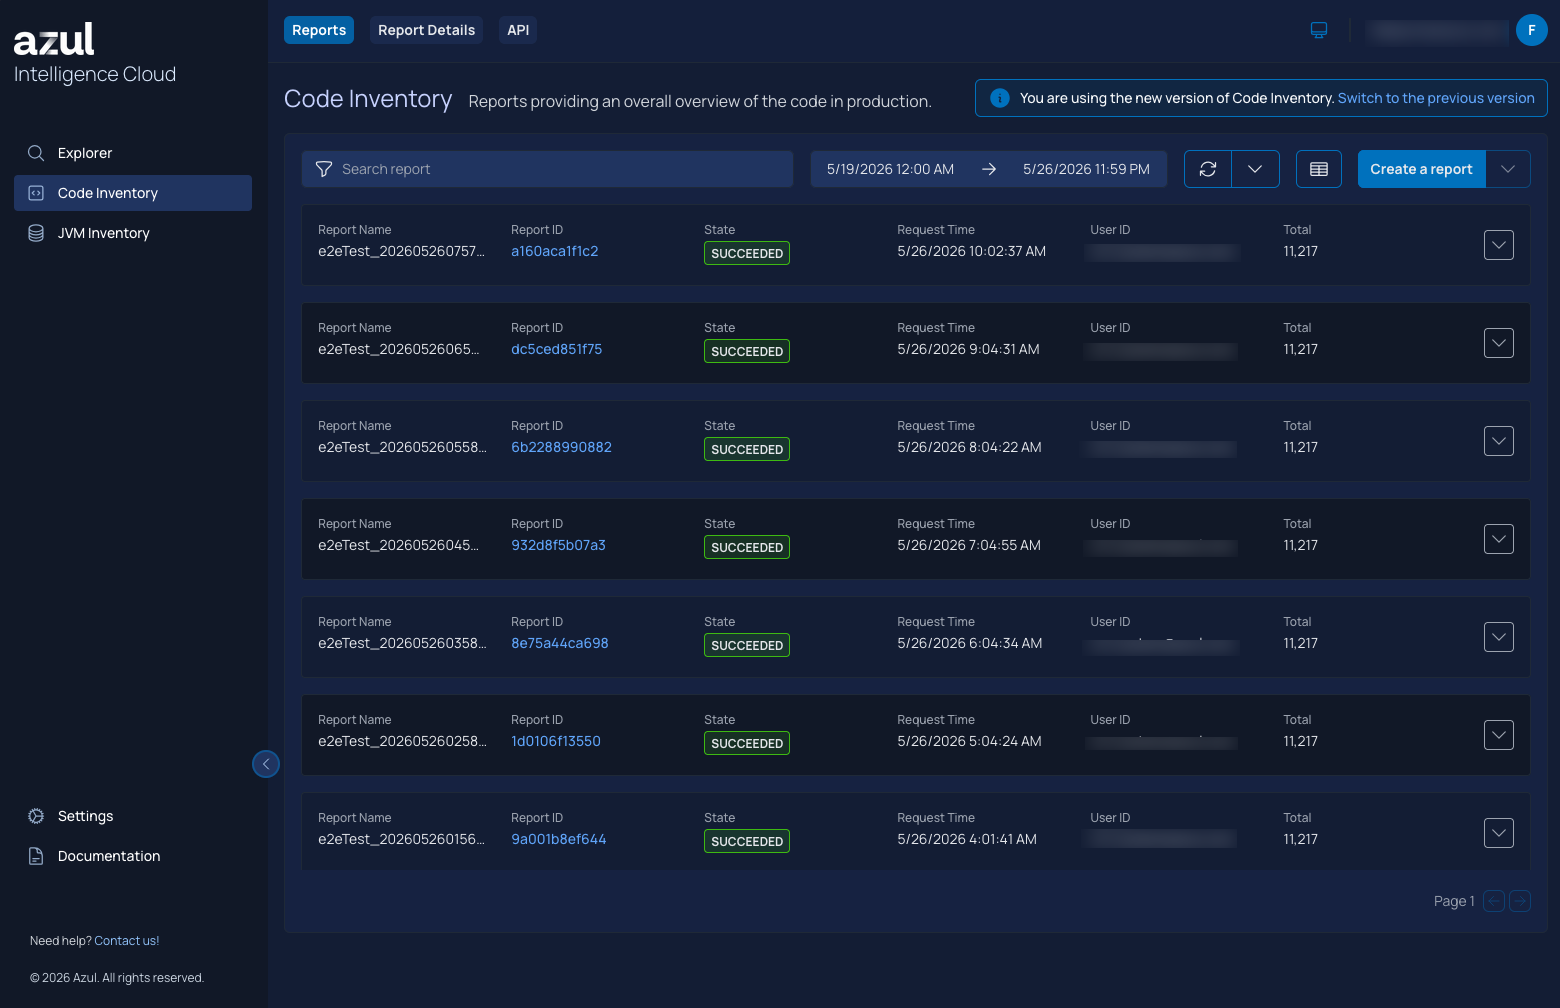The height and width of the screenshot is (1008, 1560).
Task: Select Code Inventory in the sidebar
Action: pos(133,193)
